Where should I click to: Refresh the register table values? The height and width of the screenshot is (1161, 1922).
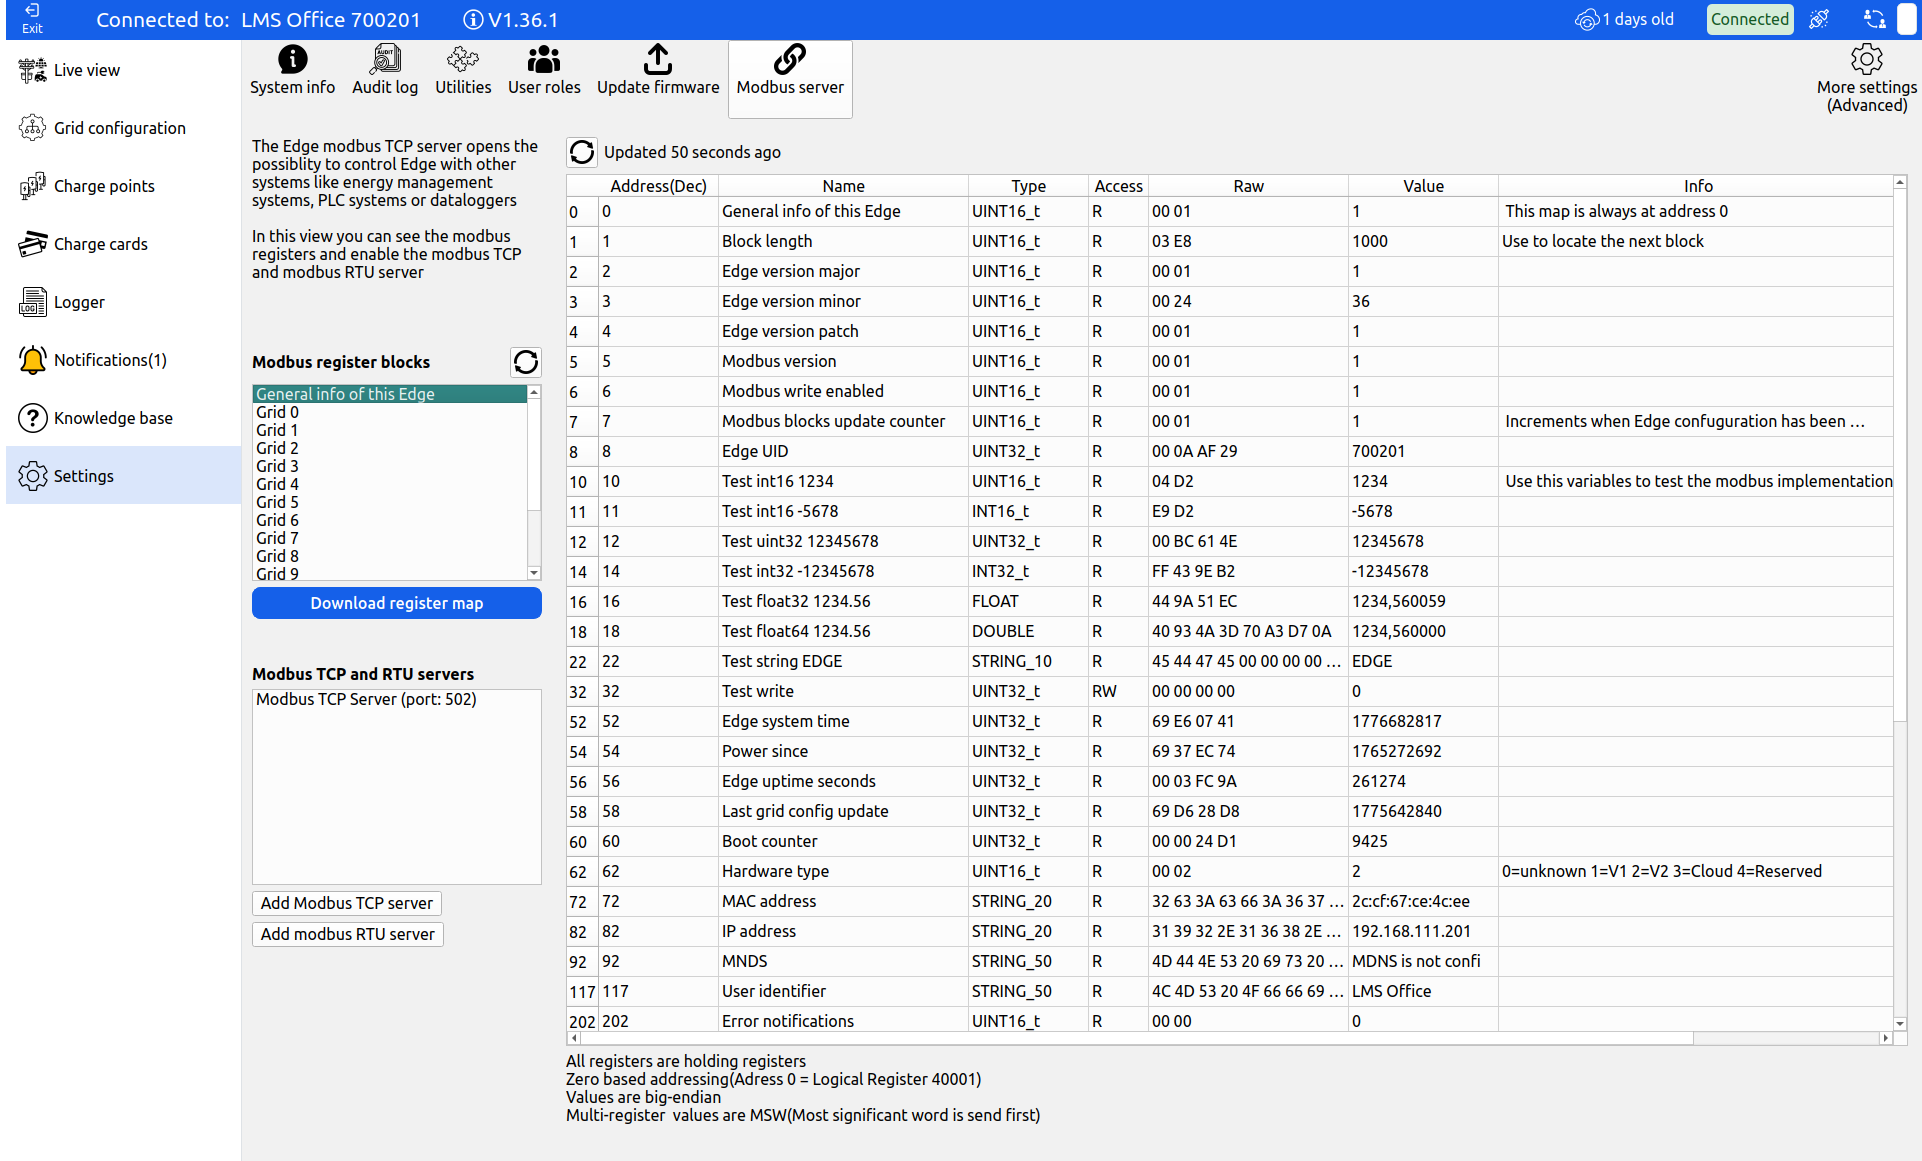click(582, 152)
